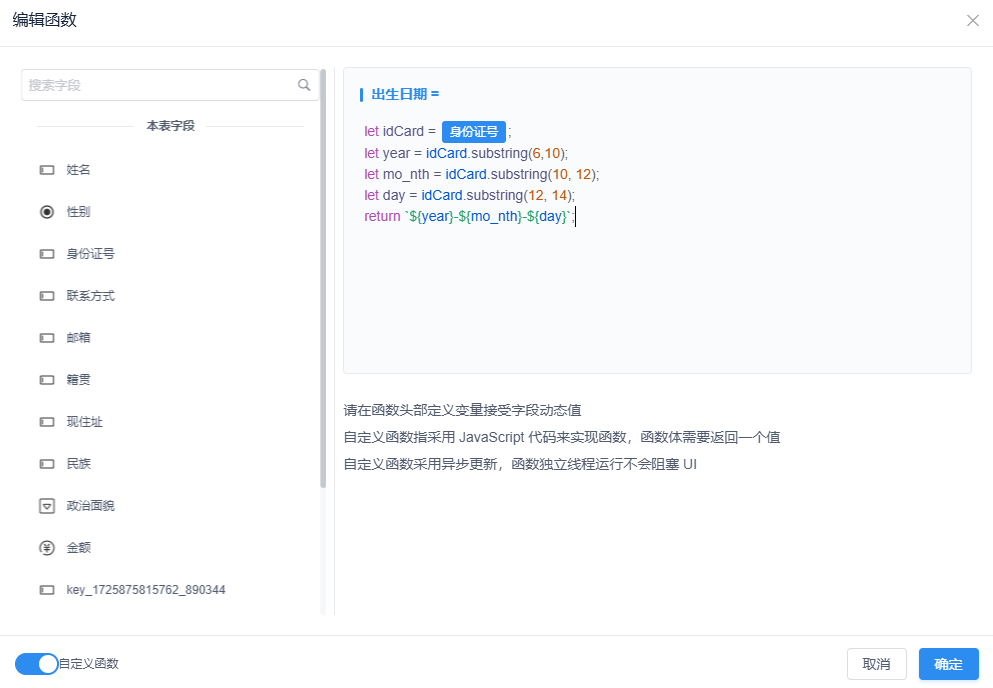Click the field icon beside 邮箱

46,338
